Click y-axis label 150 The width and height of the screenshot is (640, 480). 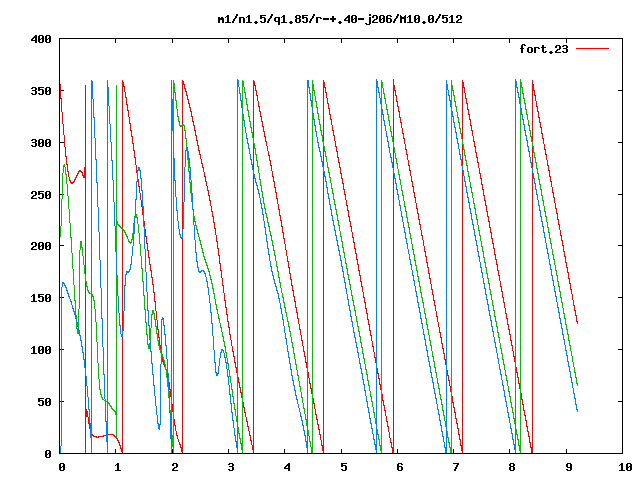[x=41, y=298]
